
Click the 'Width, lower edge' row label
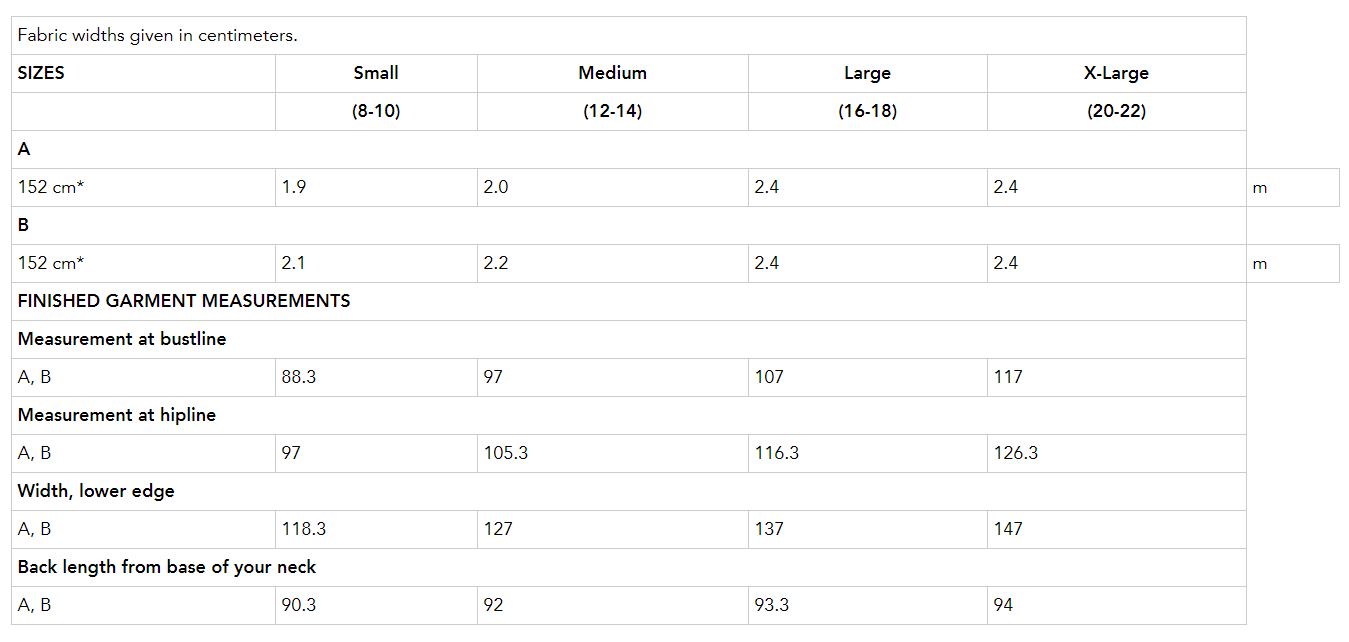[96, 491]
